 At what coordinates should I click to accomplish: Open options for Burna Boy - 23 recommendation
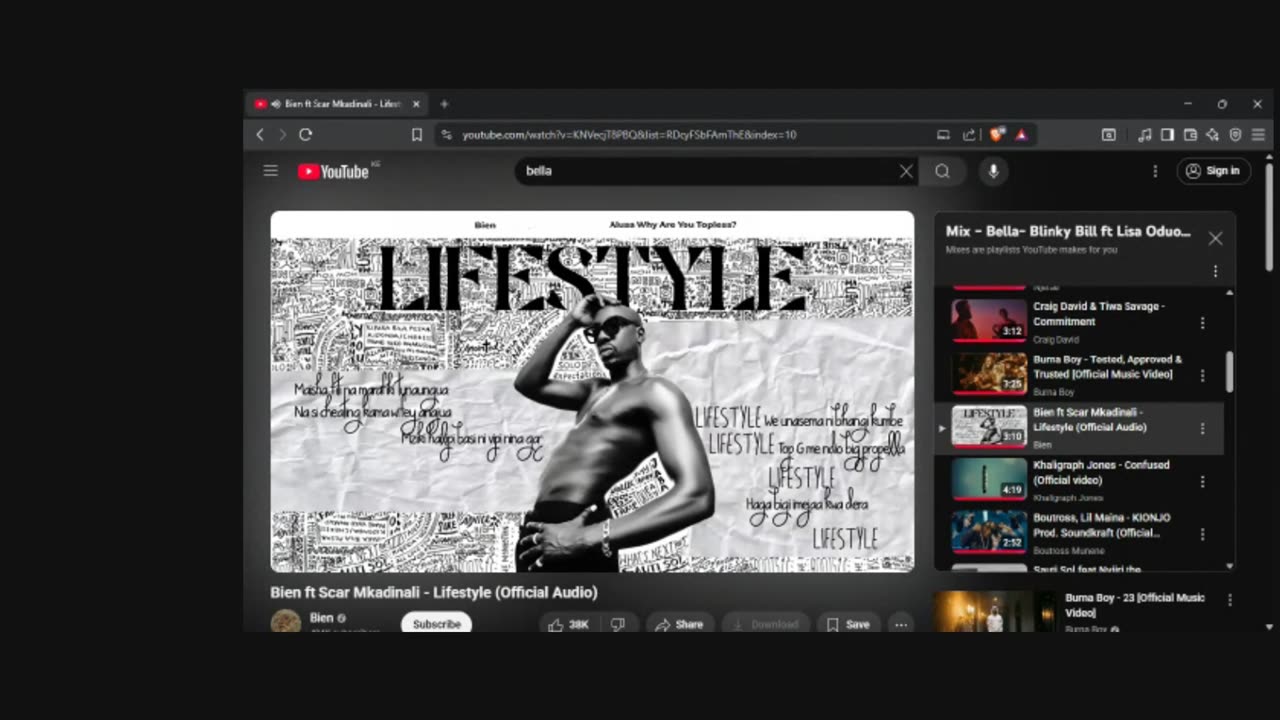coord(1230,600)
